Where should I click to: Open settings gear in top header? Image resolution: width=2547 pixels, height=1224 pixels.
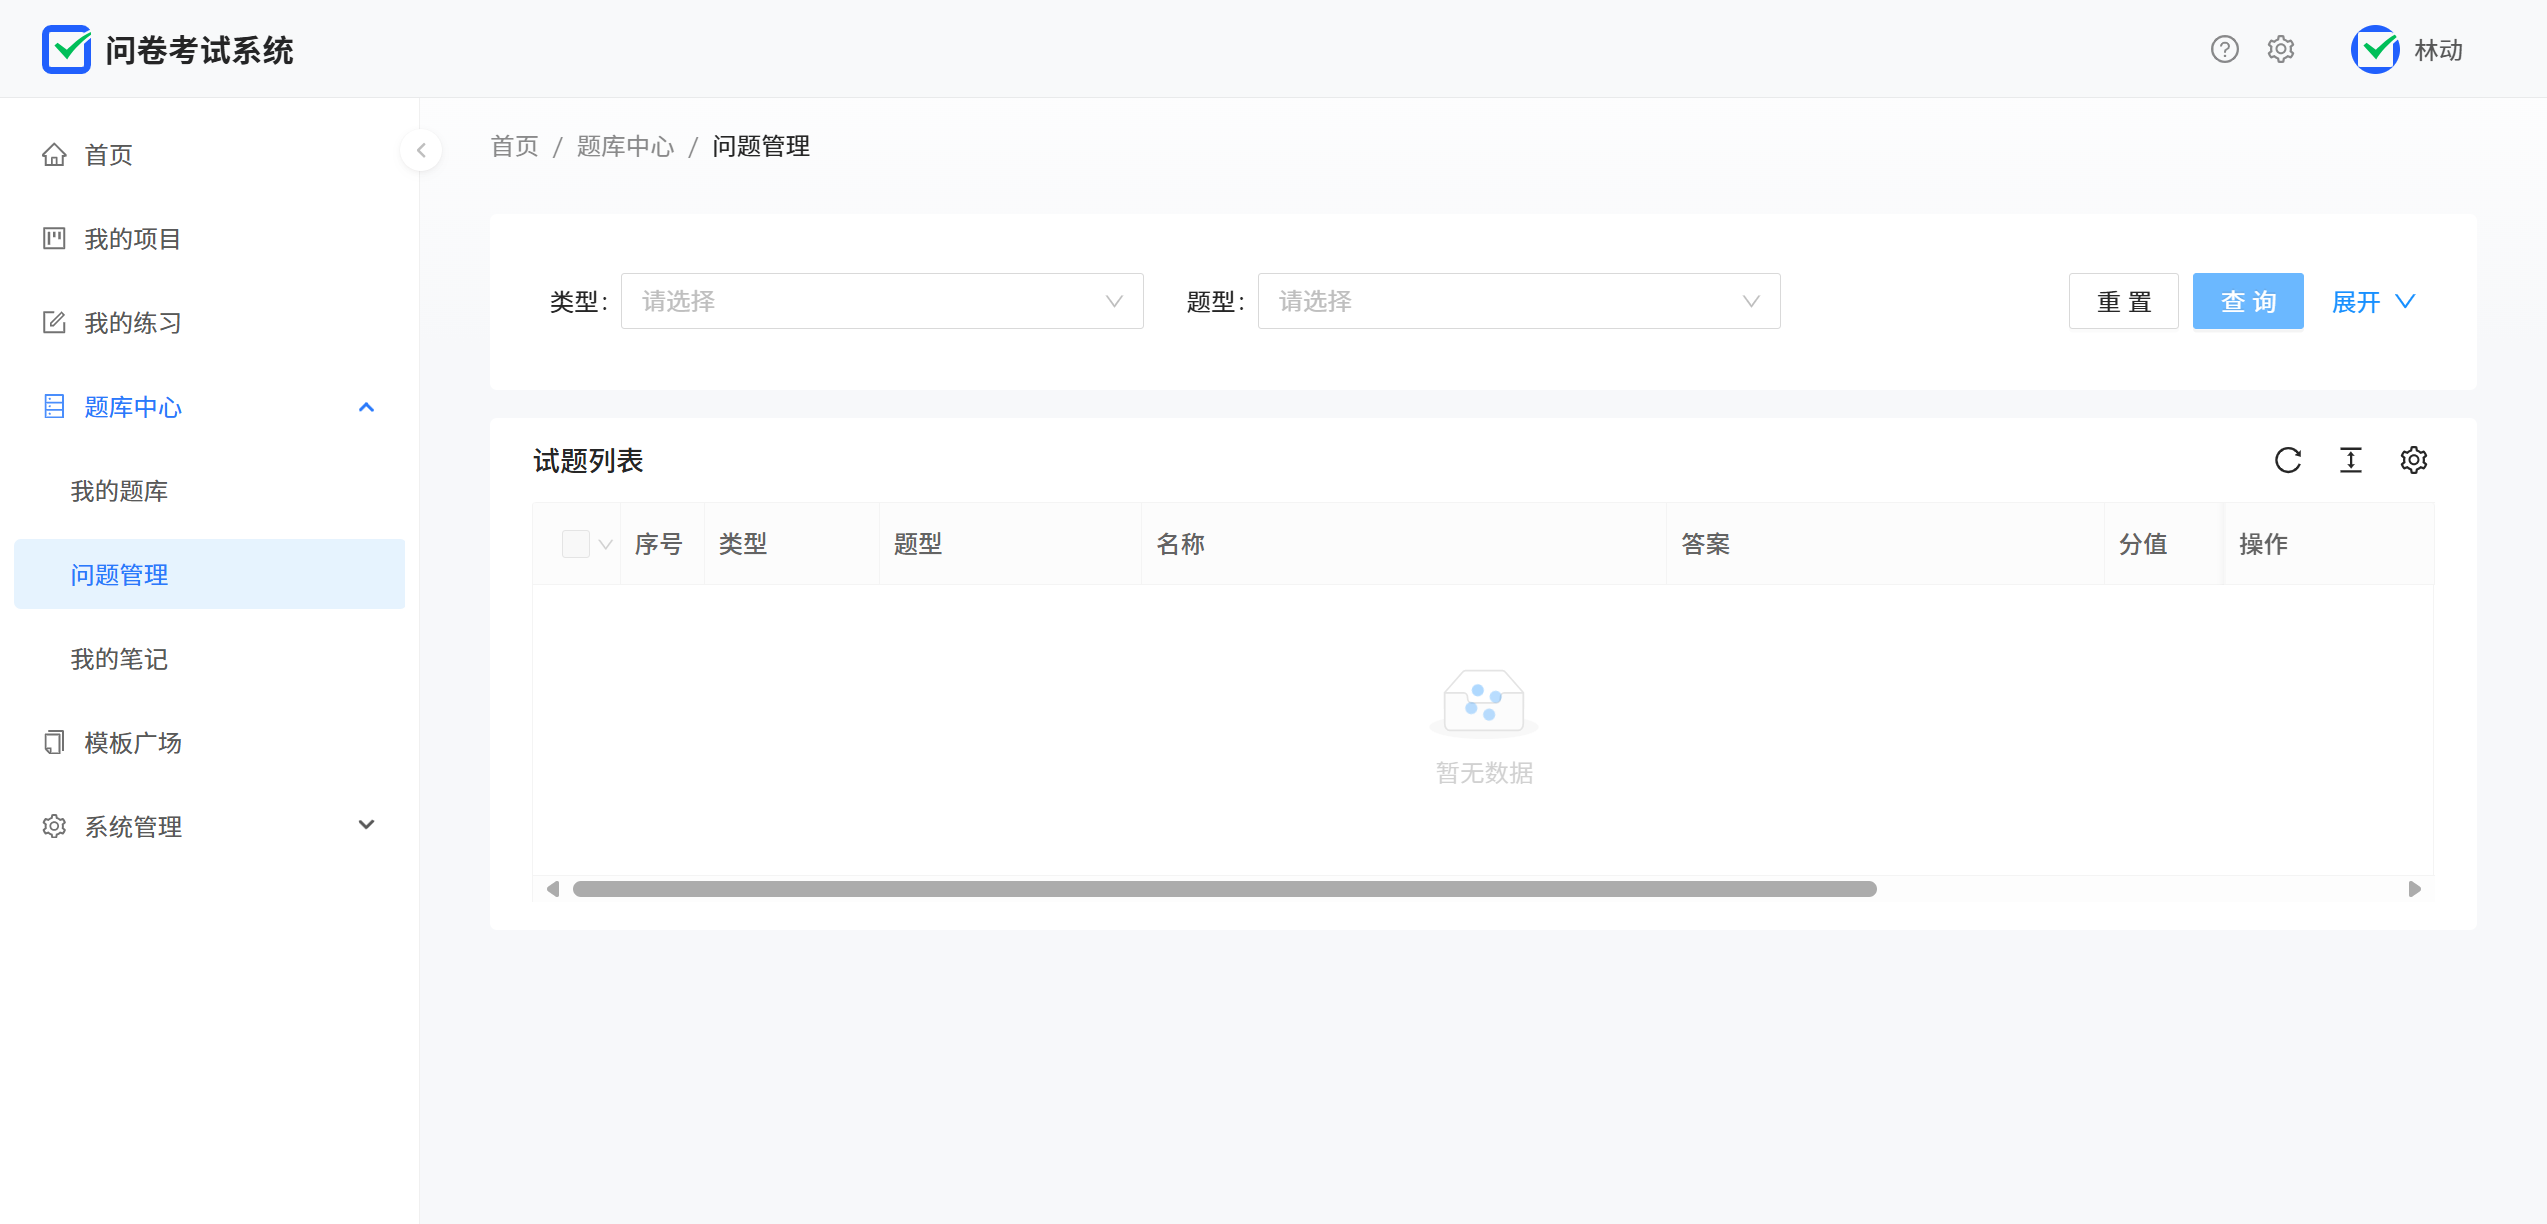[2280, 49]
